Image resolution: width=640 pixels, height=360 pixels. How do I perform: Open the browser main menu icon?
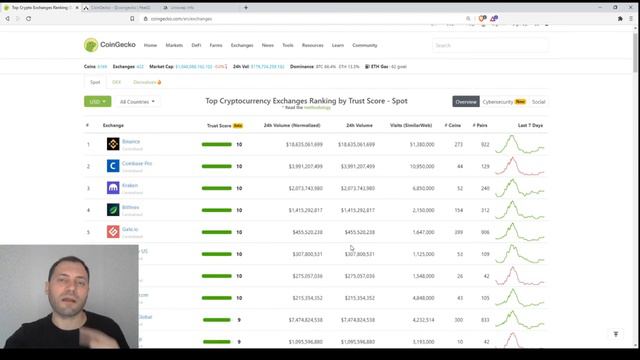coord(631,19)
